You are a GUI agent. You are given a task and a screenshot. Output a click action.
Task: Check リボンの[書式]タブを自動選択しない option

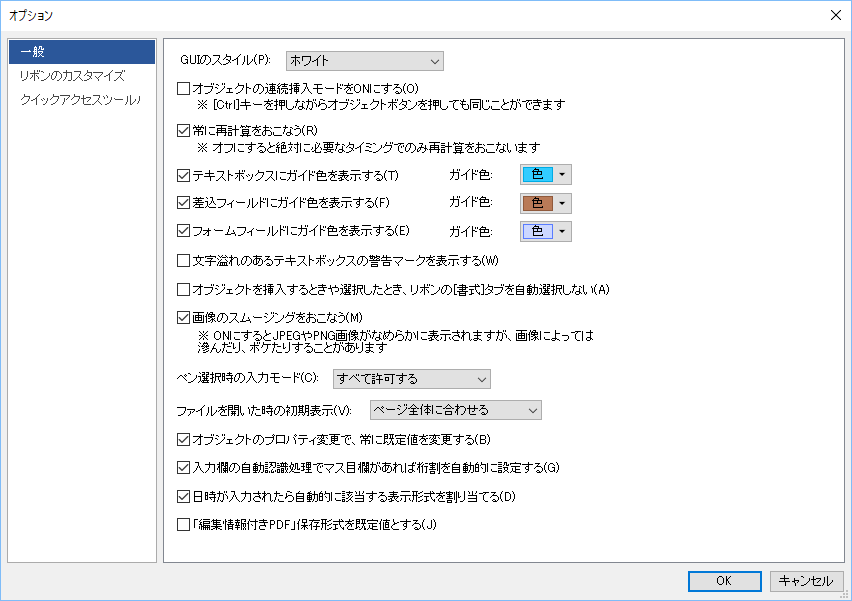(184, 290)
